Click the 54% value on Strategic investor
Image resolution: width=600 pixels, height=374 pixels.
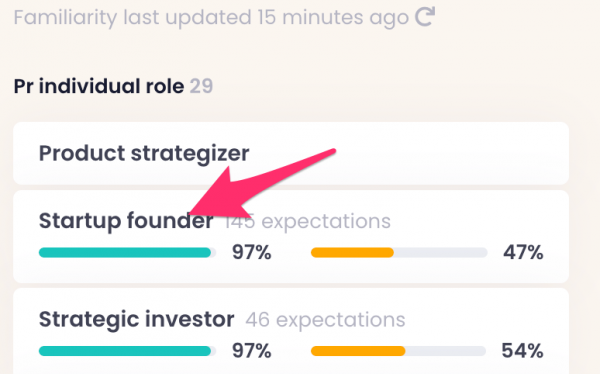click(x=522, y=351)
